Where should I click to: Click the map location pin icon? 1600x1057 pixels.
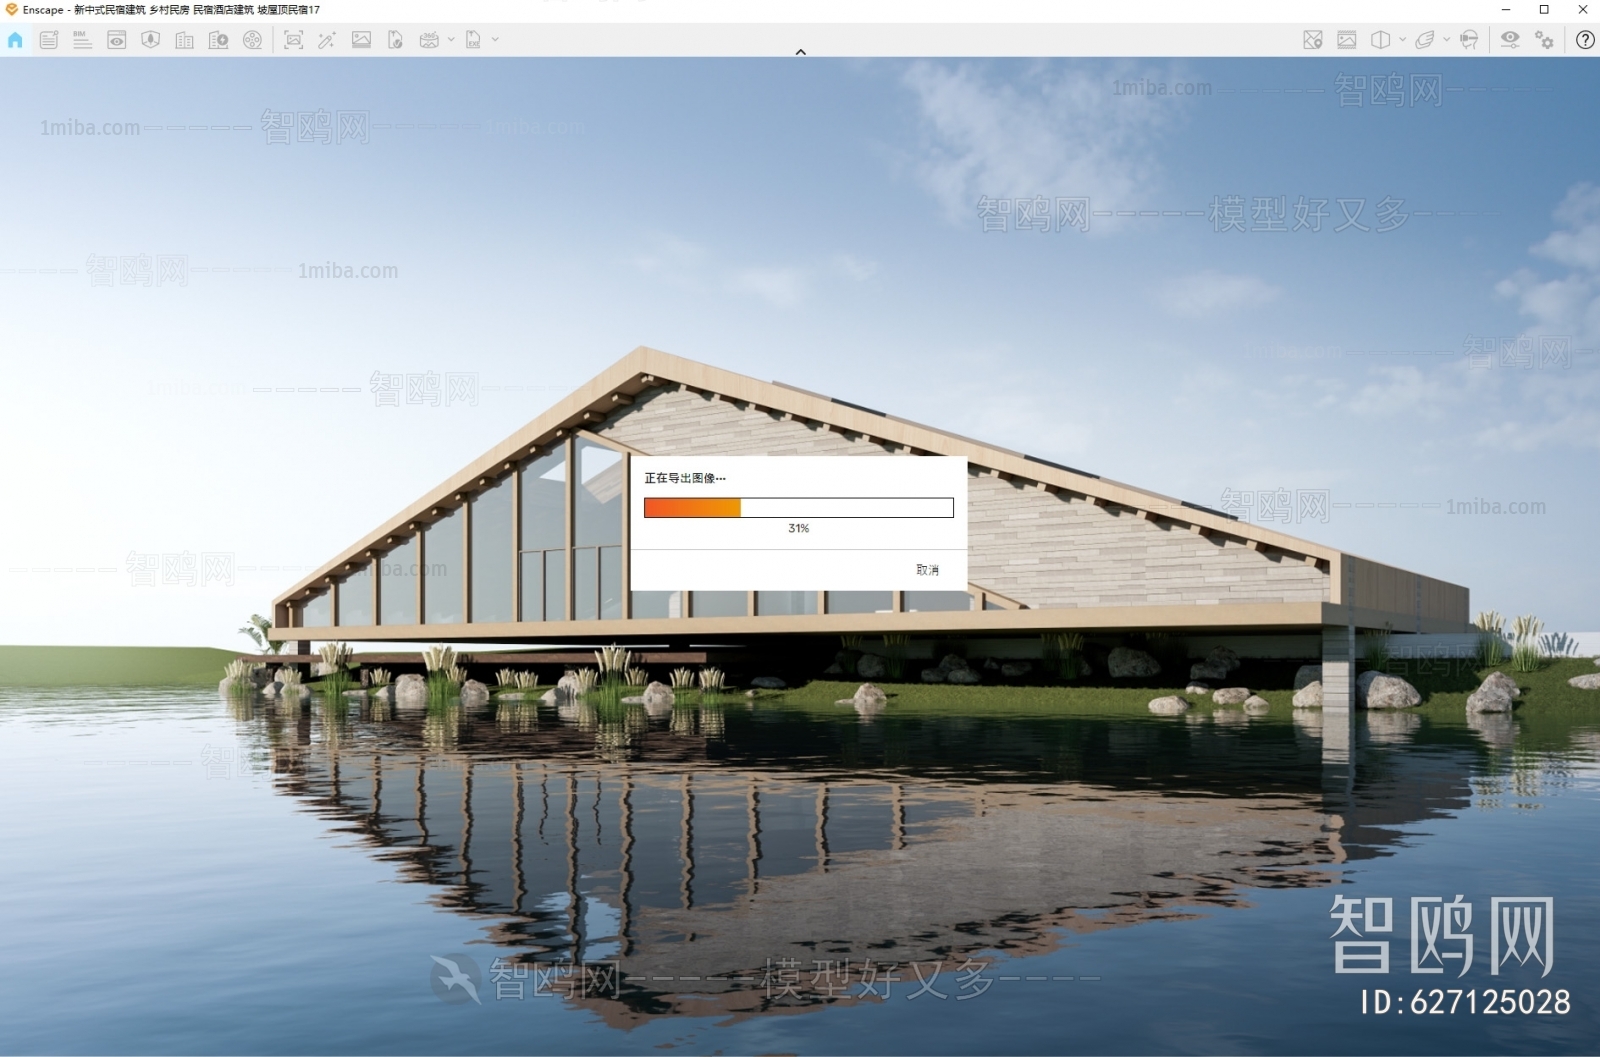tap(1313, 40)
